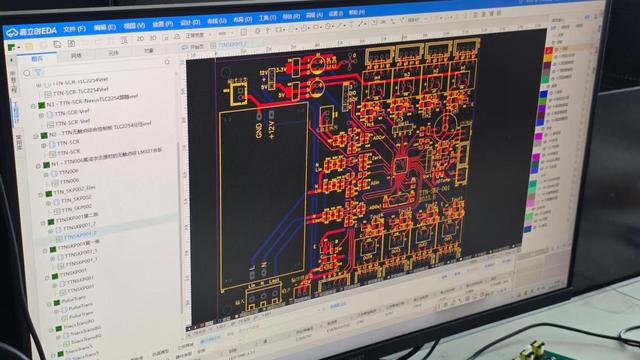The image size is (640, 360).
Task: Switch to 2D view
Action: pyautogui.click(x=140, y=39)
